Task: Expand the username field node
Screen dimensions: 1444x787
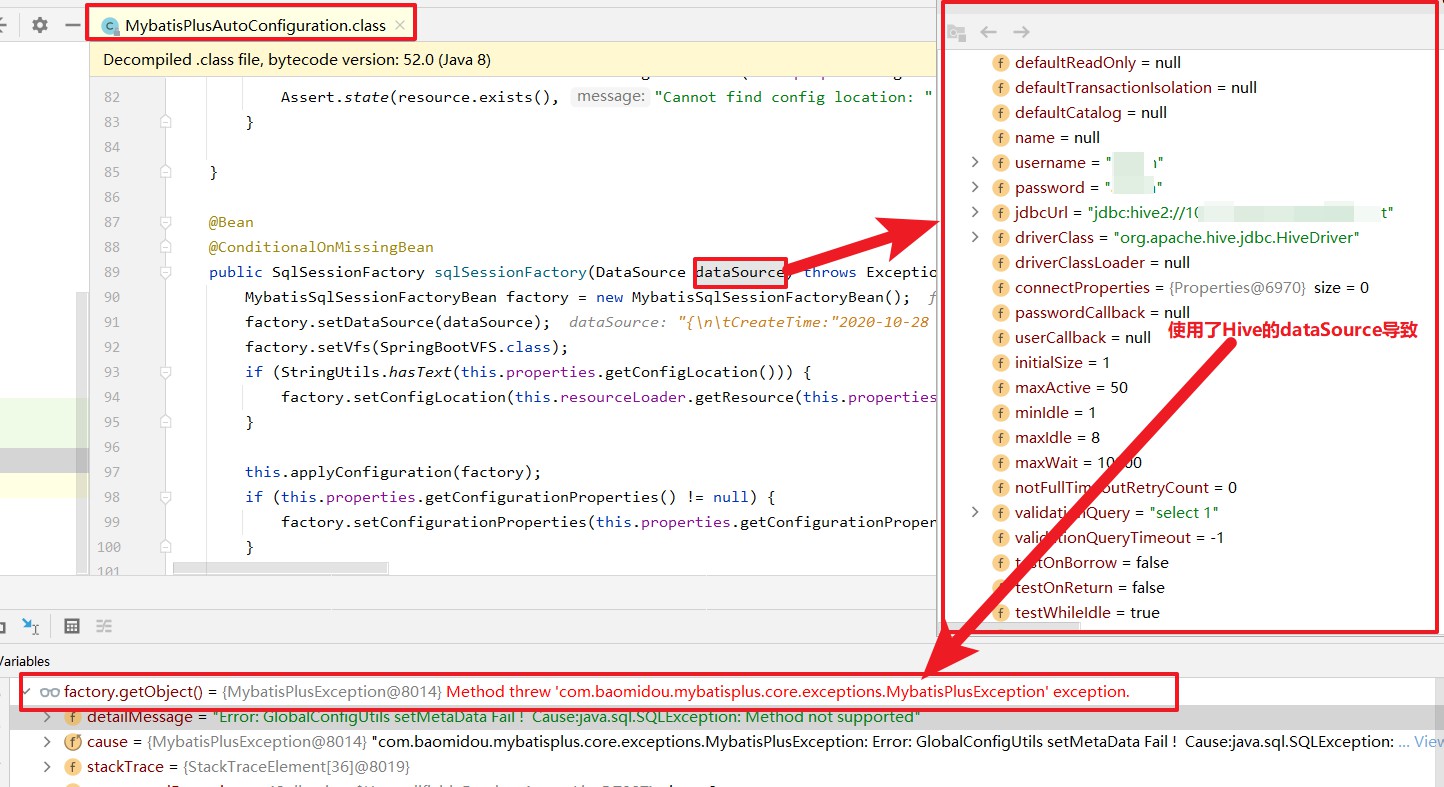Action: pos(976,162)
